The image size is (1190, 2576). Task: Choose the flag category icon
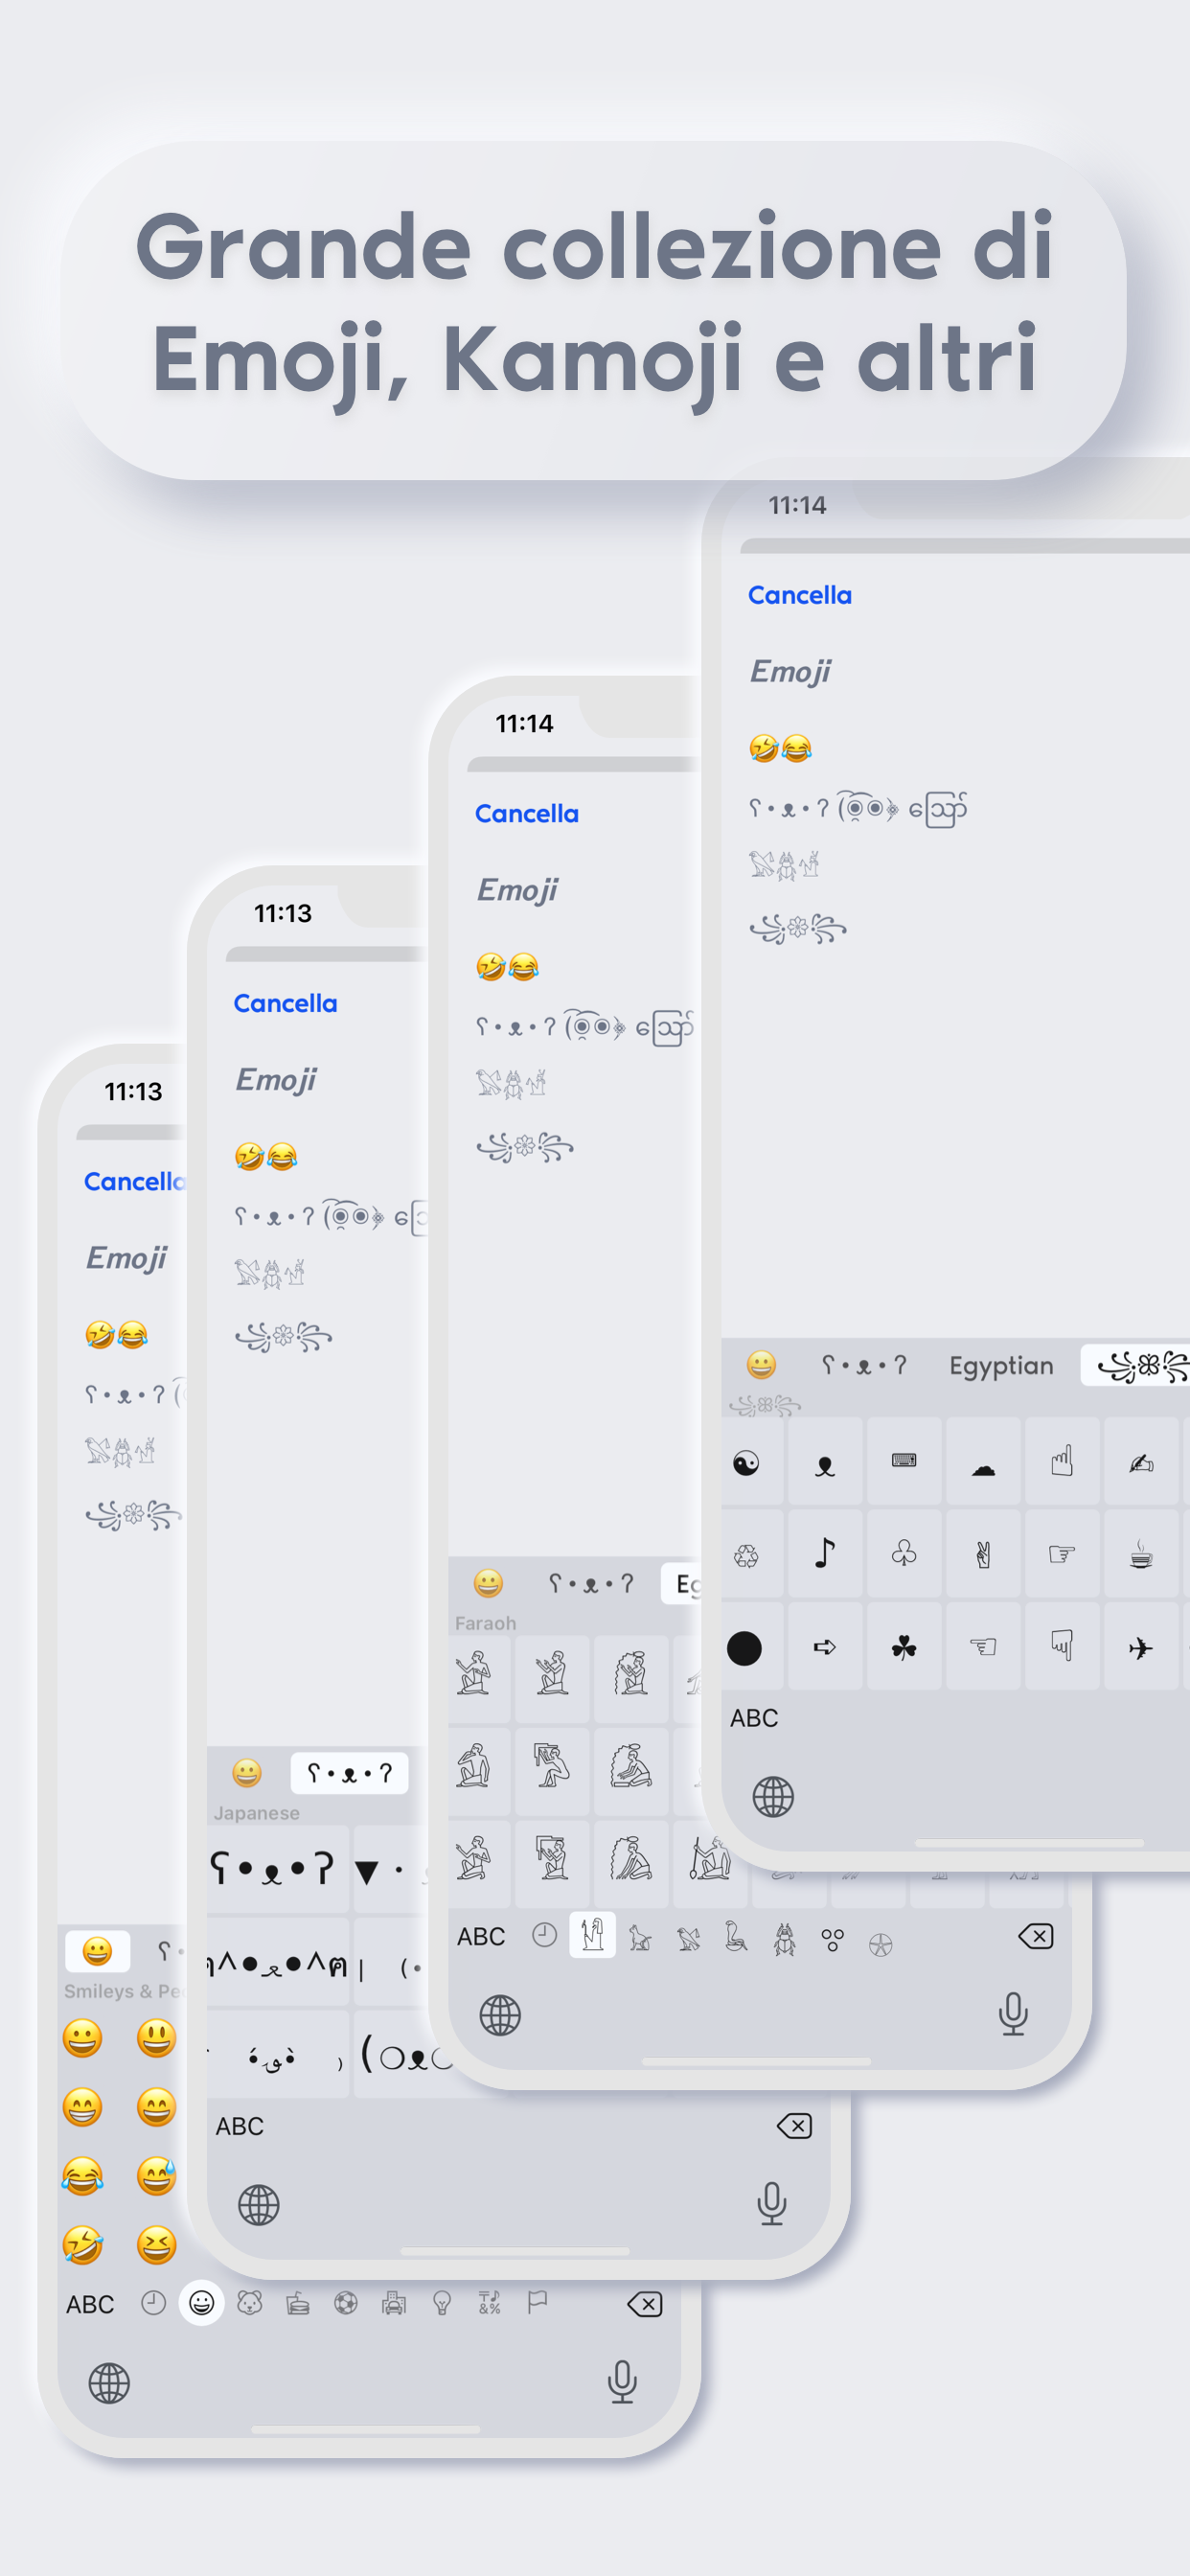pos(538,2303)
